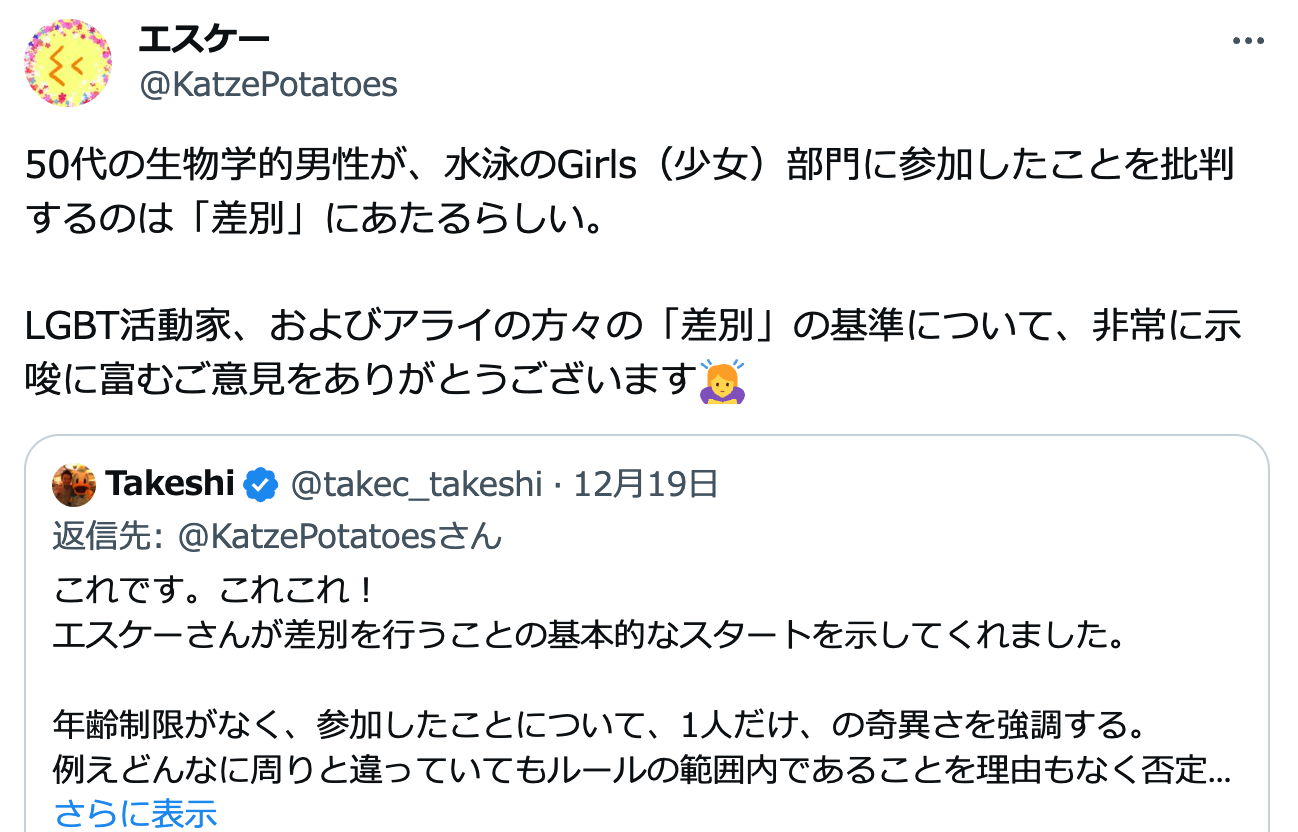Open the エスケー display name link
This screenshot has height=832, width=1298.
(203, 40)
